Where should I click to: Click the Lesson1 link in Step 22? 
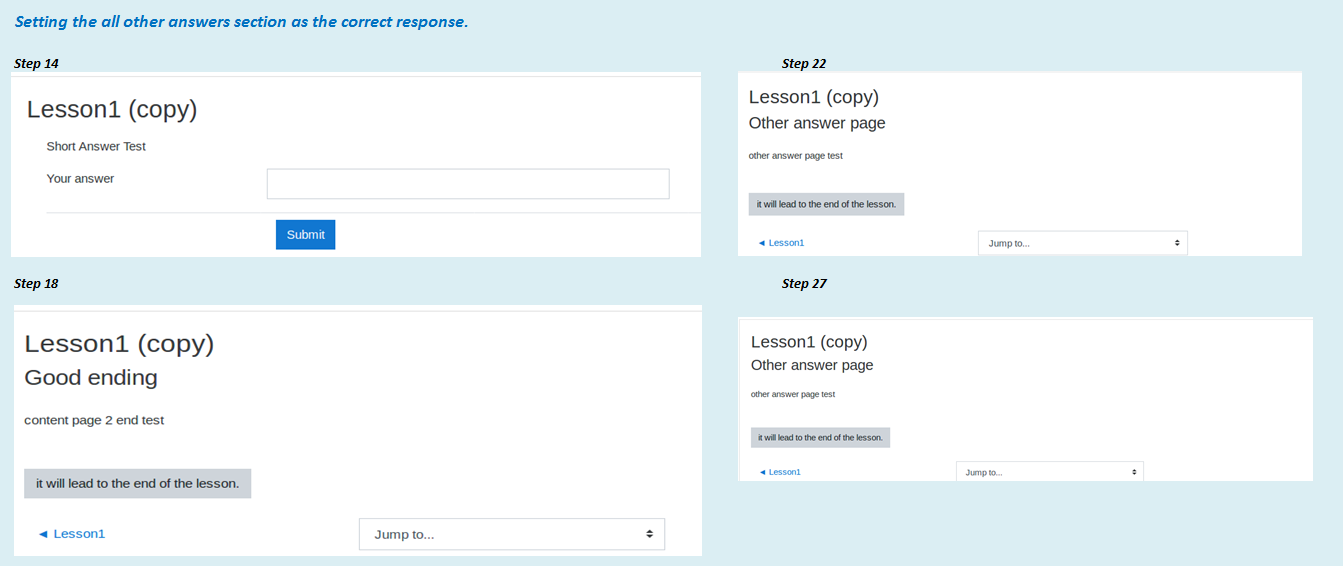click(x=781, y=243)
